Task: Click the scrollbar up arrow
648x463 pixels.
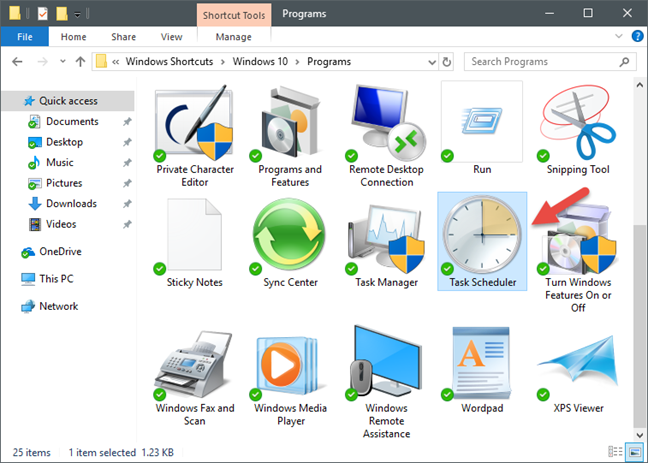Action: click(639, 85)
